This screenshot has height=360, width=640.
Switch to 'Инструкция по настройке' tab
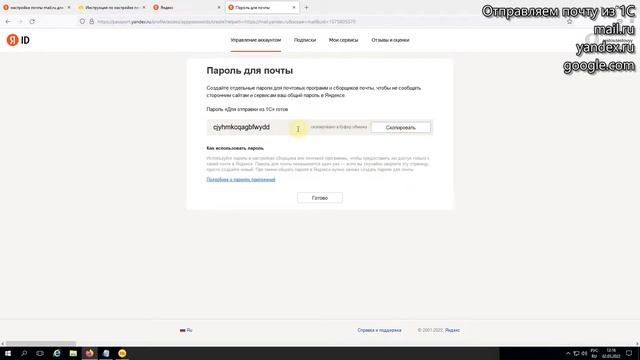tap(112, 7)
